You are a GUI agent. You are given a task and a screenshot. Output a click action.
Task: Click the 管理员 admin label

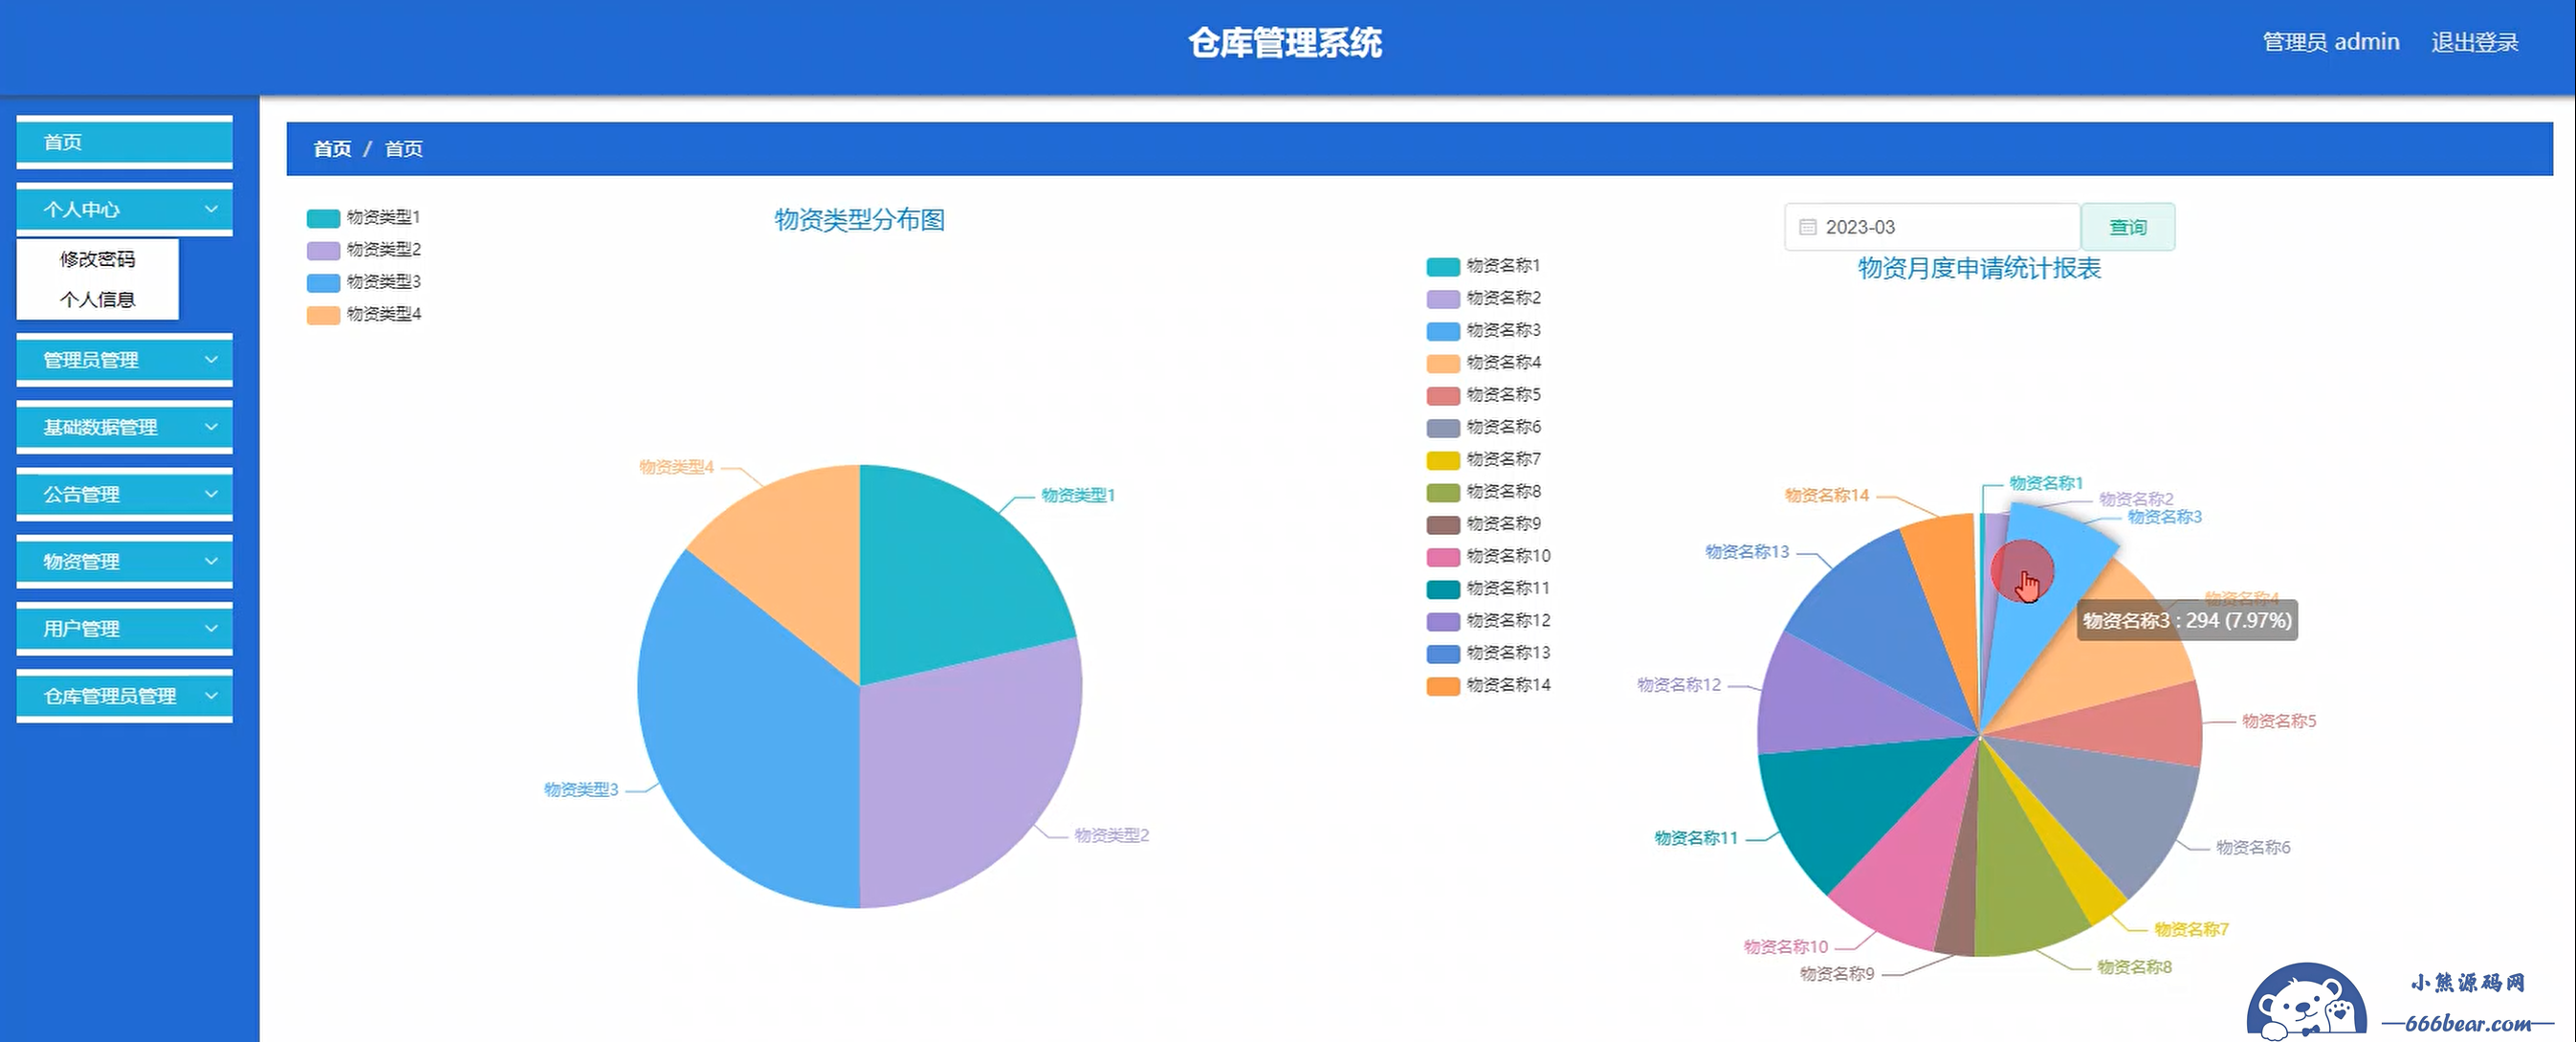coord(2330,42)
